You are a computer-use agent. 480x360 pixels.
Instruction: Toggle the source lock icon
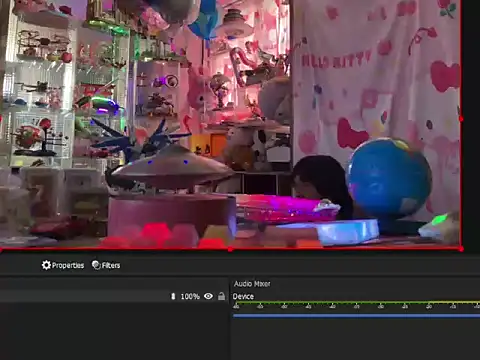click(x=221, y=296)
